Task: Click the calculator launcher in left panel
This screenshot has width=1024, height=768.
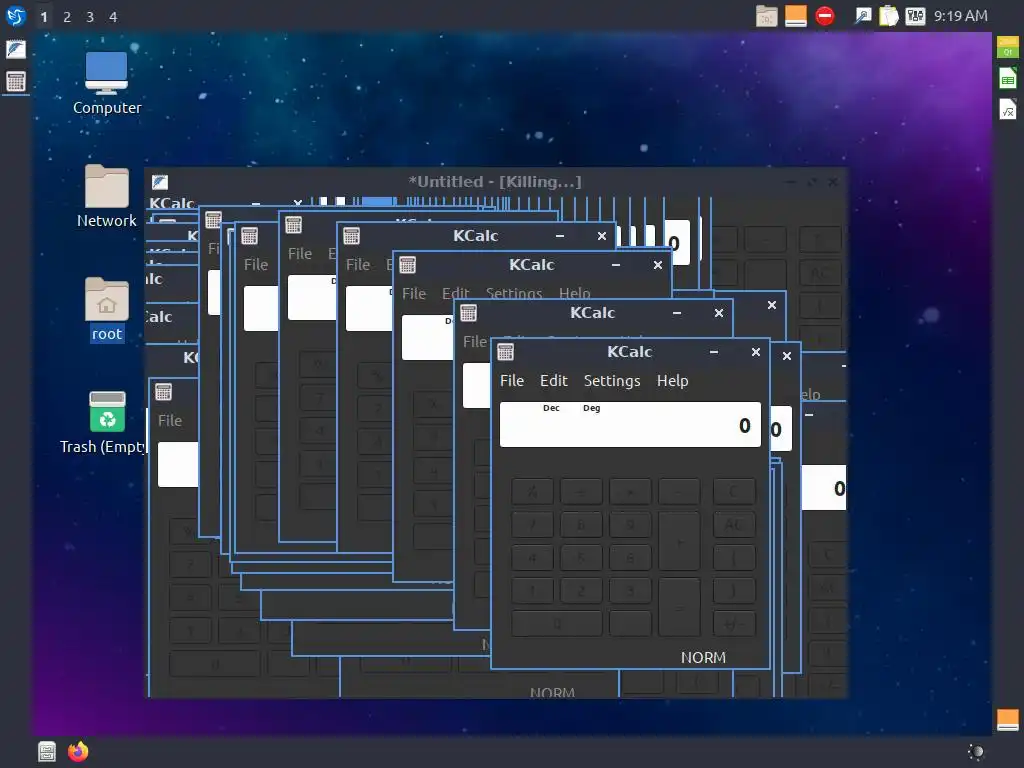Action: (x=16, y=82)
